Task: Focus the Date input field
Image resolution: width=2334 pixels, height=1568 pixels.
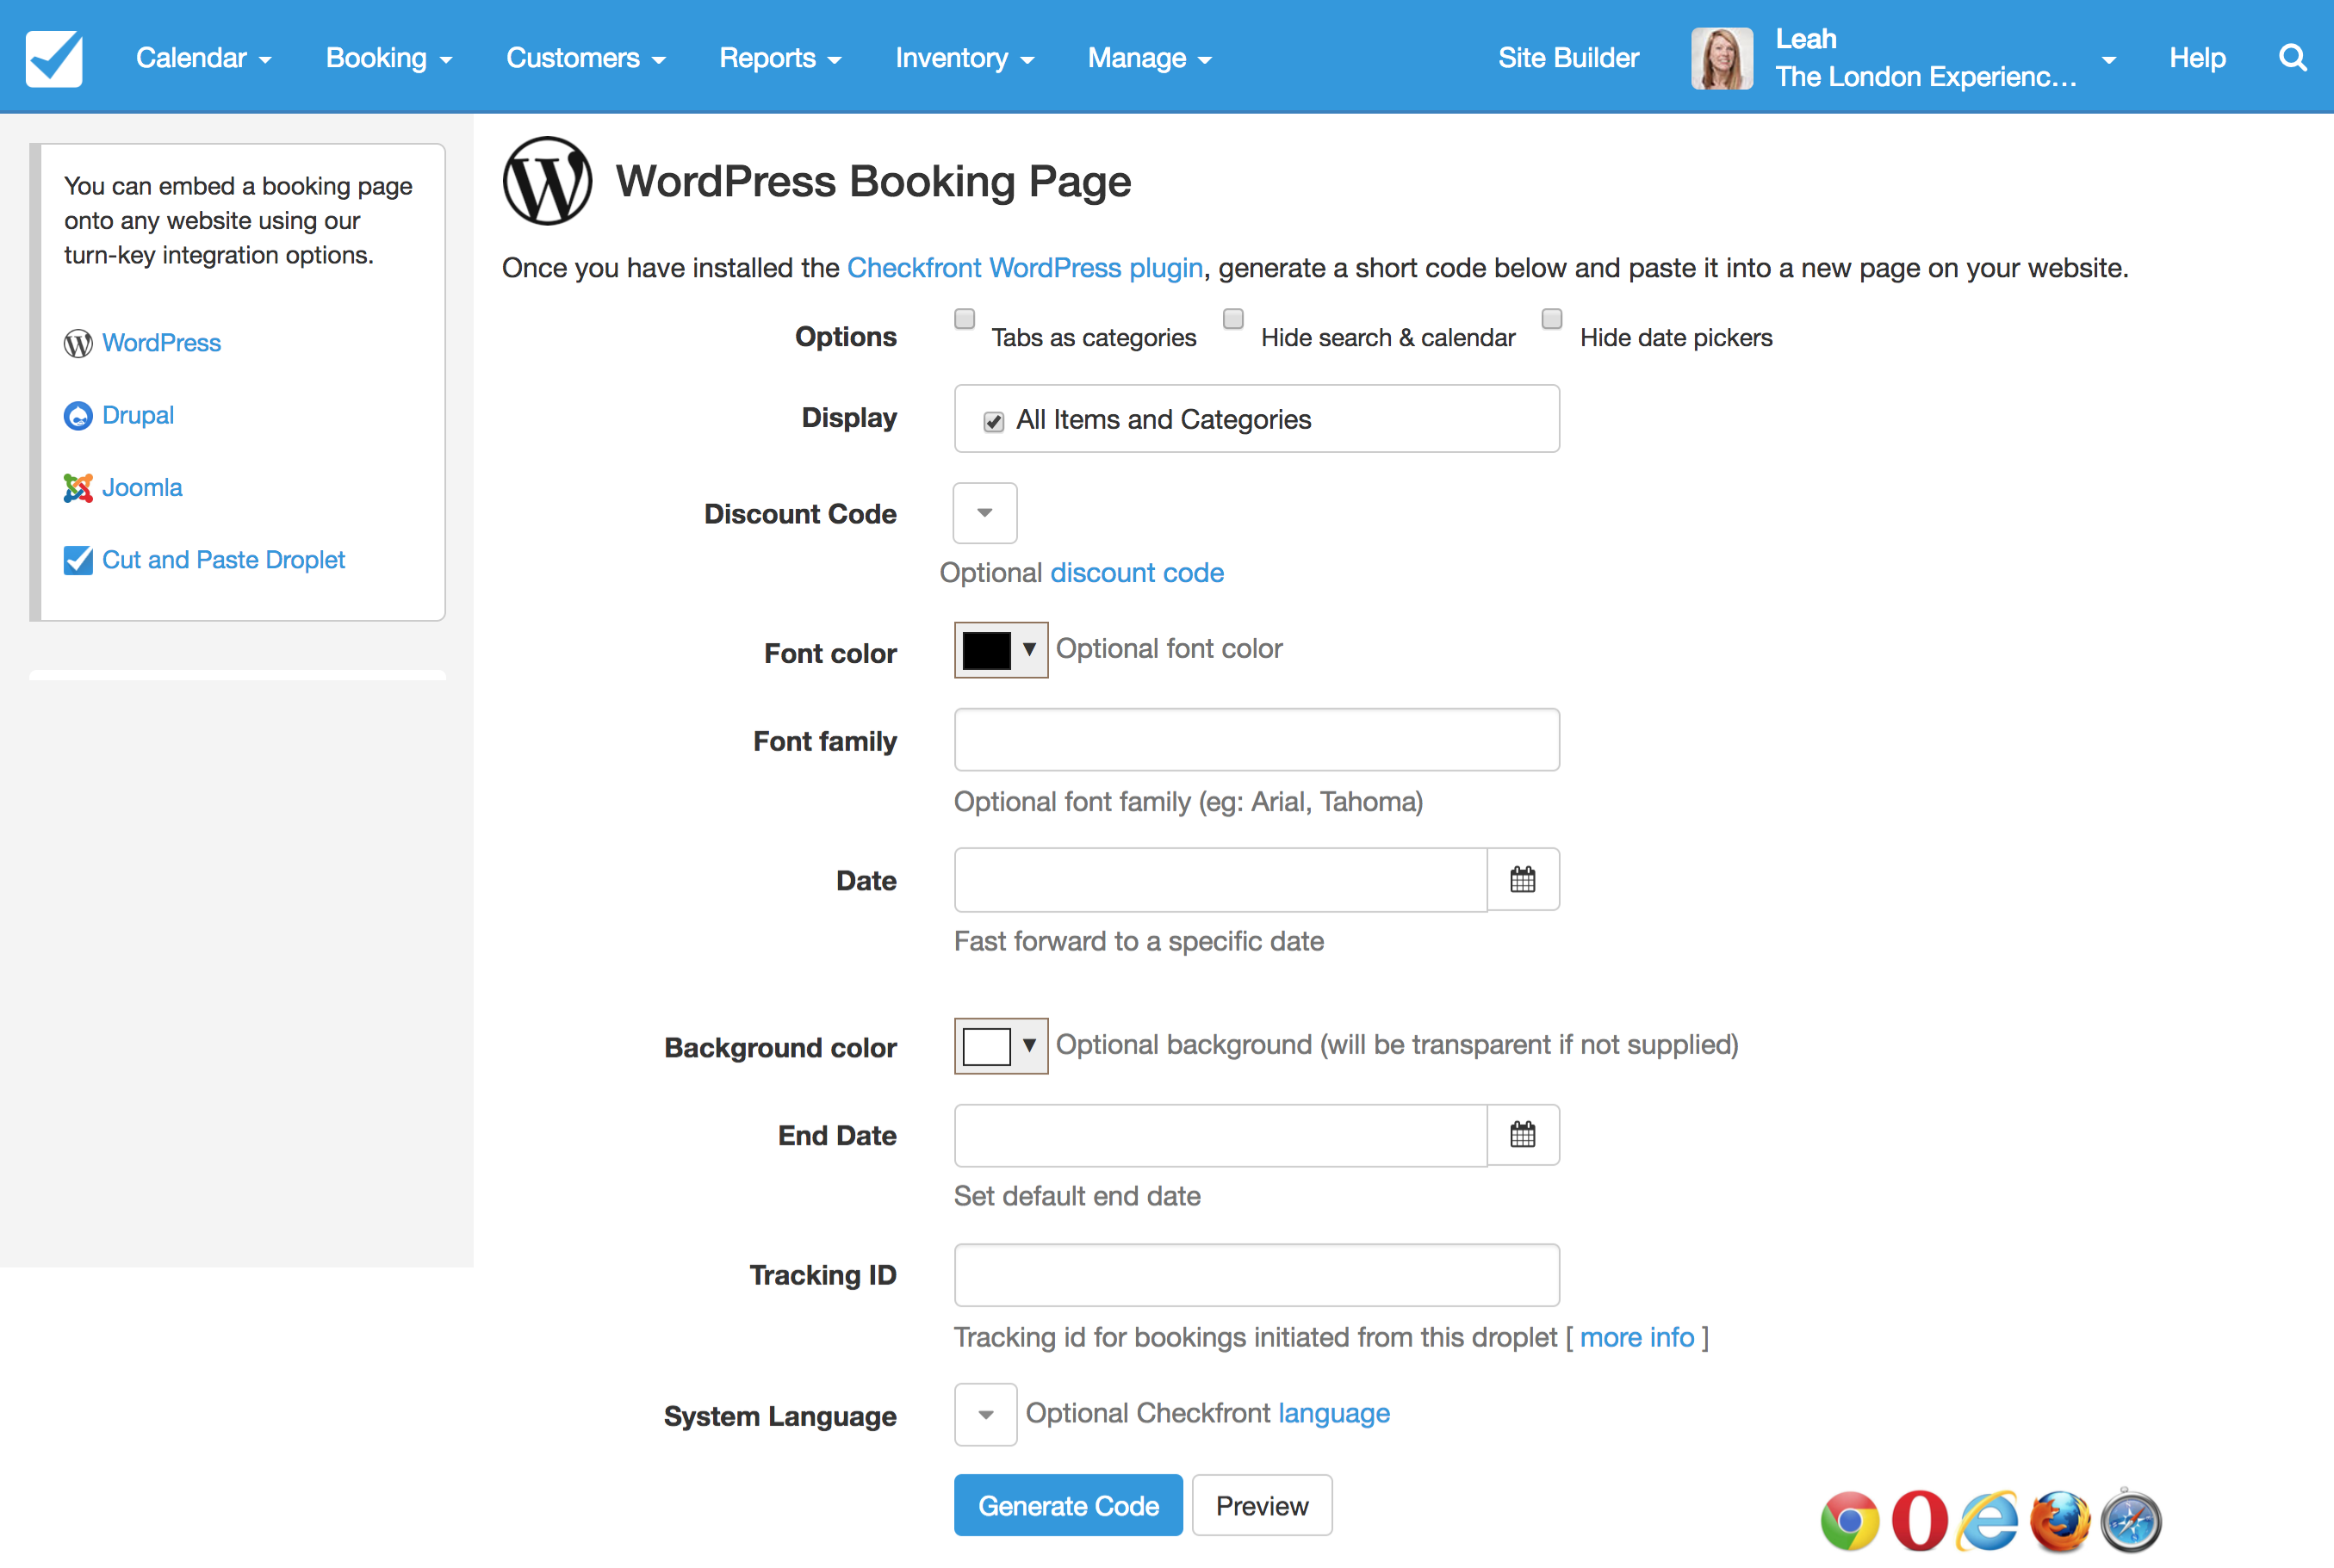Action: coord(1221,880)
